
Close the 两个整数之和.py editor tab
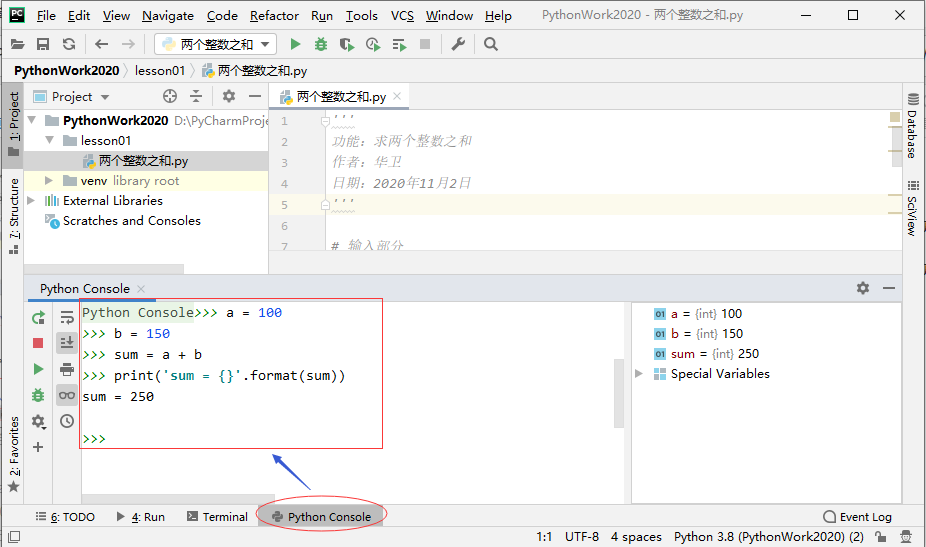click(397, 96)
